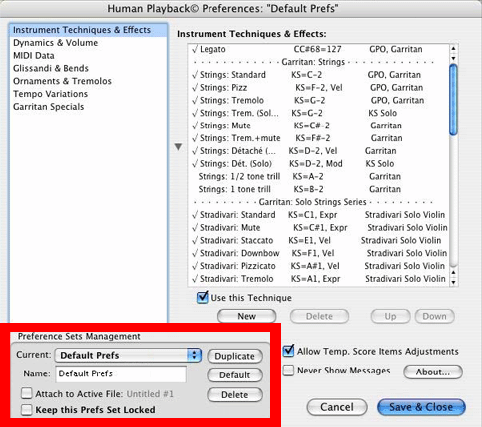Open Glissandi & Bends section
This screenshot has width=482, height=427.
click(51, 68)
